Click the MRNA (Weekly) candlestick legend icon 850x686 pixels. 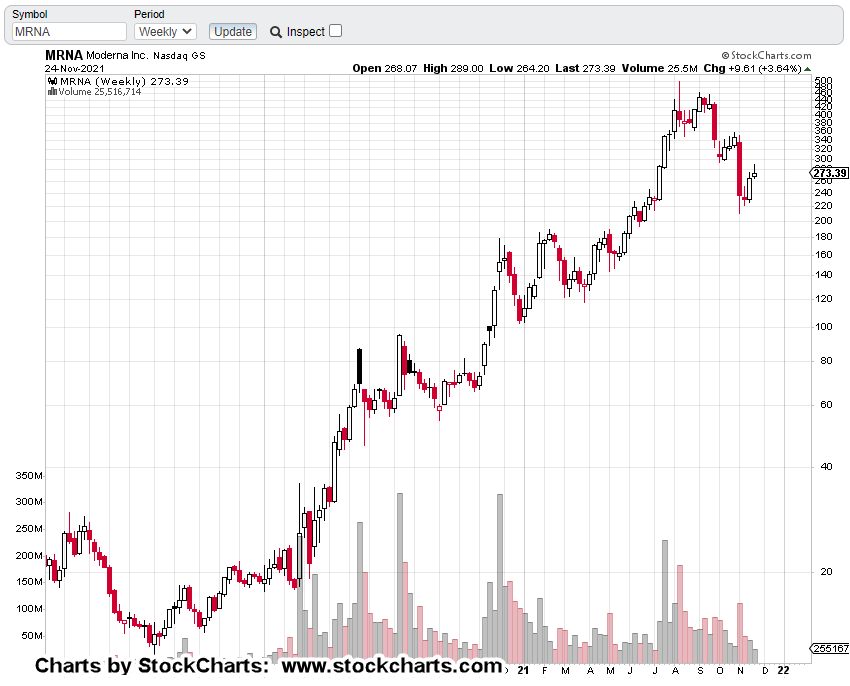pos(52,81)
